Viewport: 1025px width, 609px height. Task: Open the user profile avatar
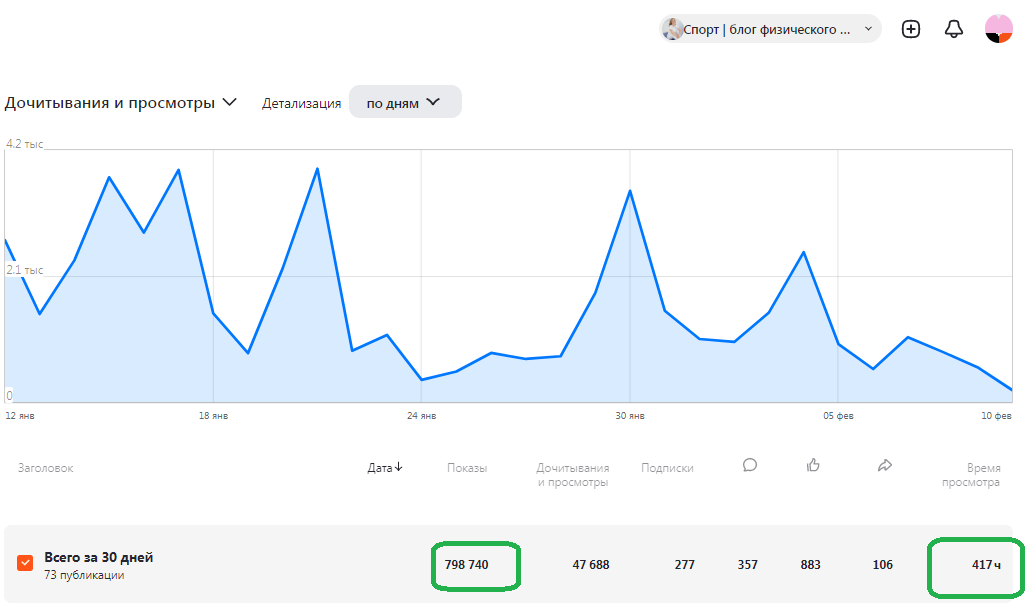998,29
